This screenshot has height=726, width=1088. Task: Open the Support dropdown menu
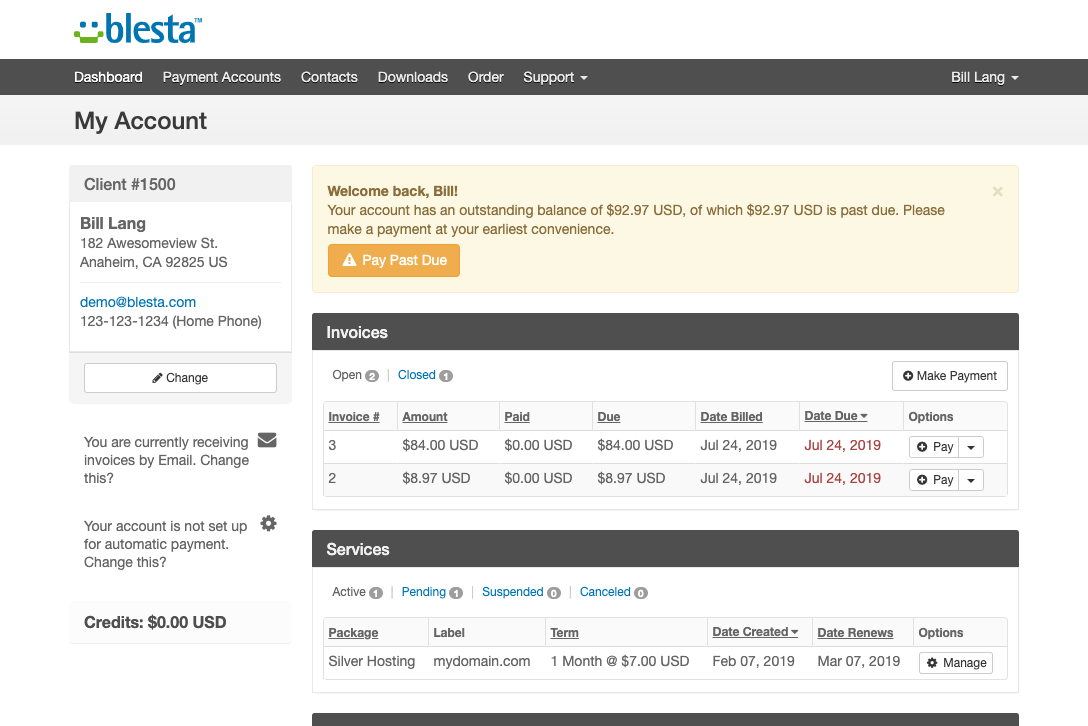point(554,77)
